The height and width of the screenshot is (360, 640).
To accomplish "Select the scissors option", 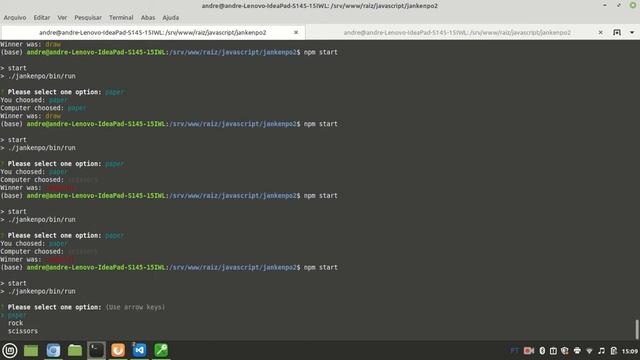I will [x=23, y=331].
